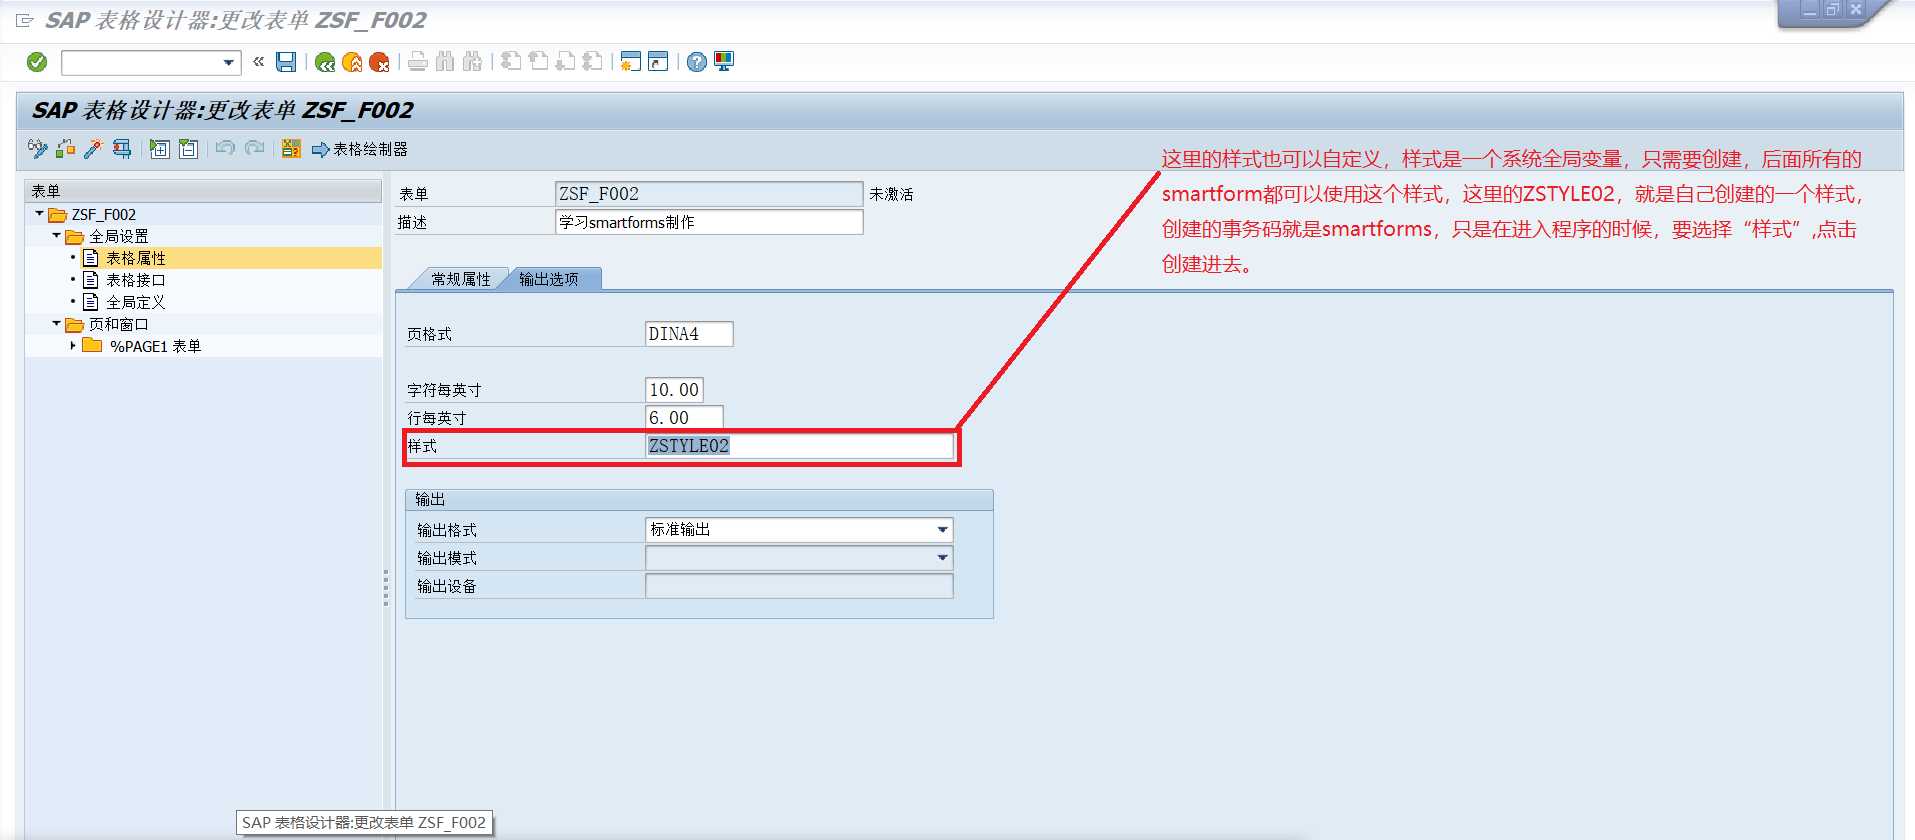Click the splitter handle beside the tree
1915x840 pixels.
[386, 588]
